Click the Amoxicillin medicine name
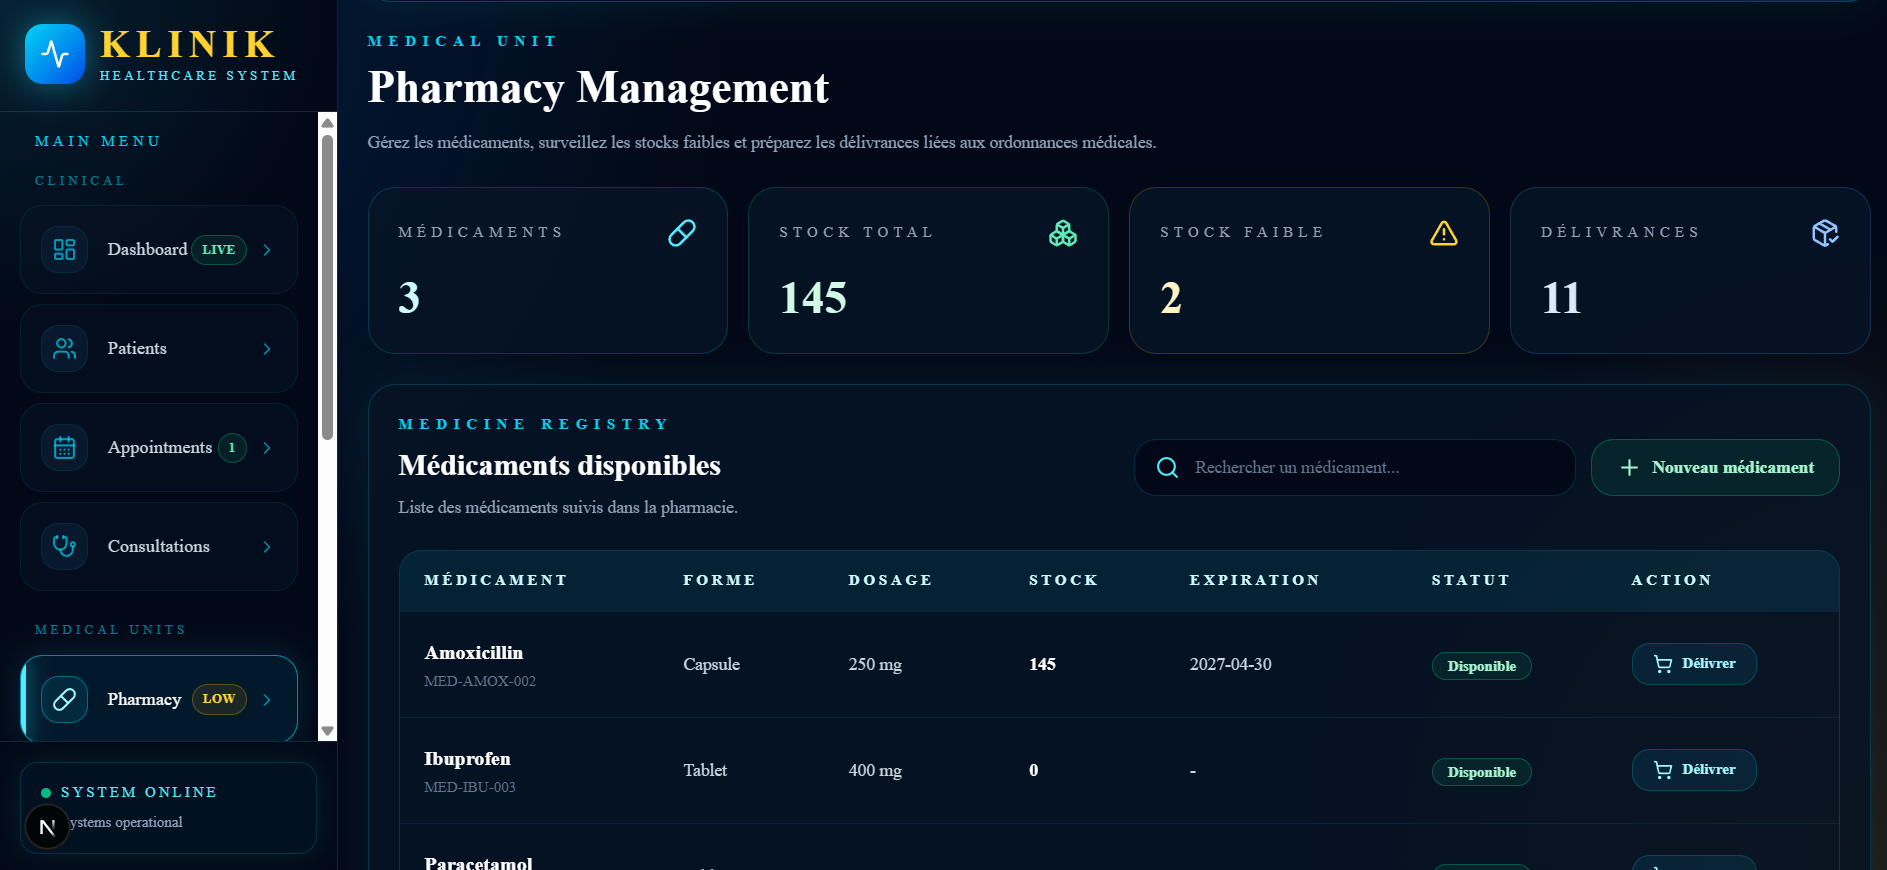 coord(474,653)
